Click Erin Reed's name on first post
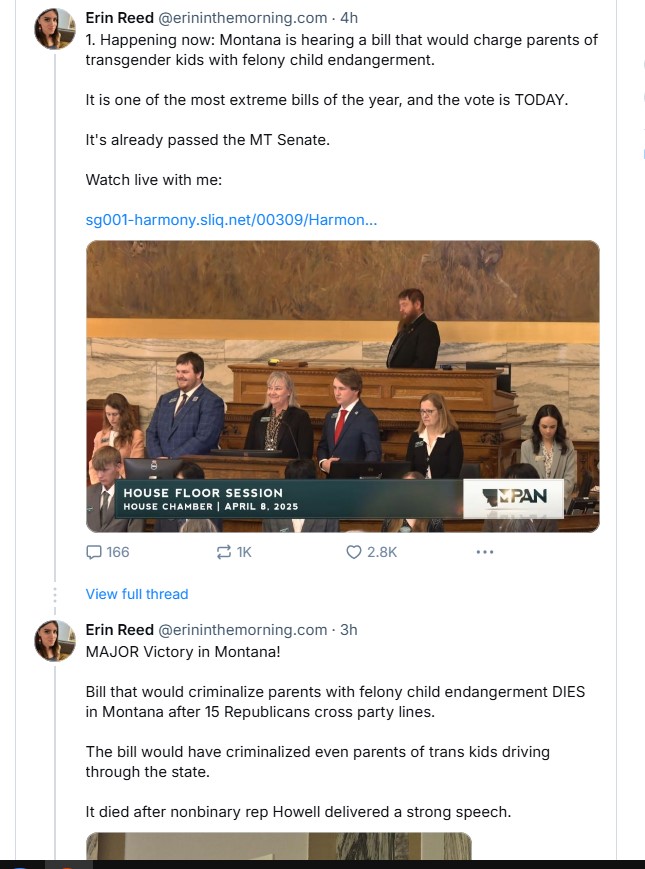The image size is (645, 869). (x=120, y=18)
